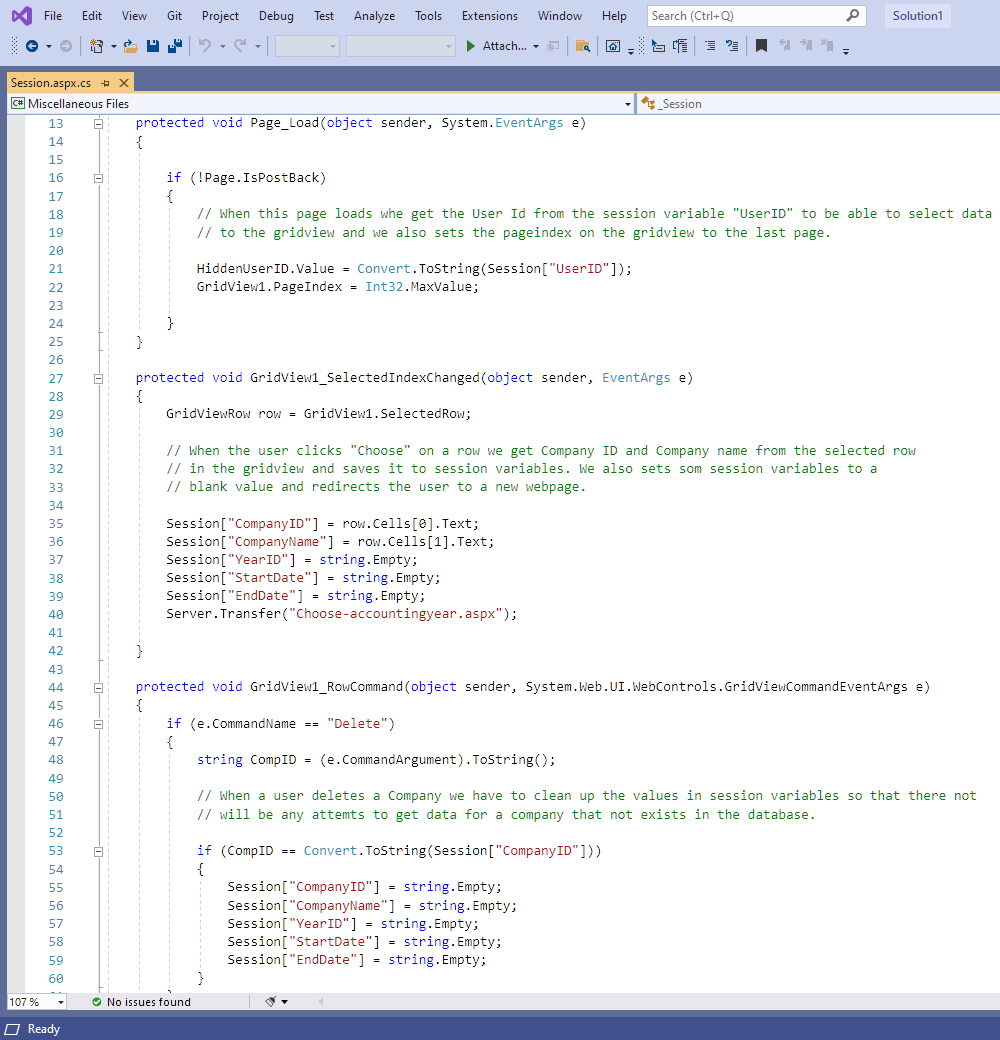
Task: Click the window-with-home toolbar icon
Action: 613,46
